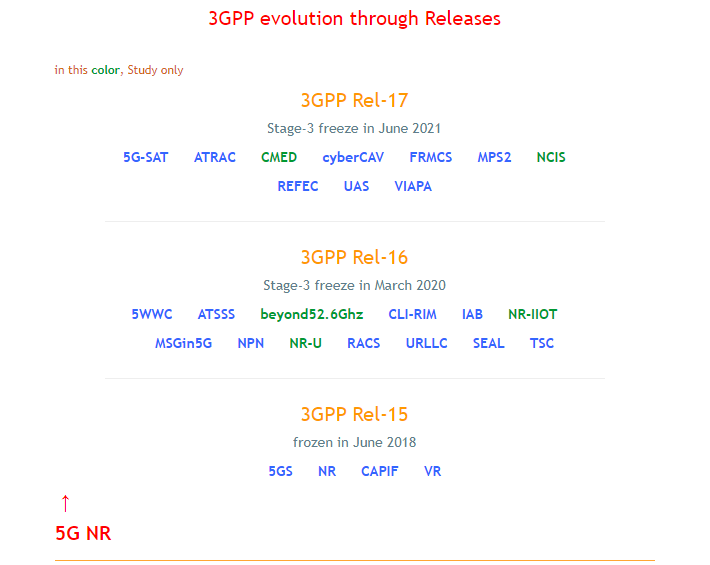This screenshot has width=710, height=565.
Task: Click the 3GPP Rel-17 heading
Action: coord(354,100)
